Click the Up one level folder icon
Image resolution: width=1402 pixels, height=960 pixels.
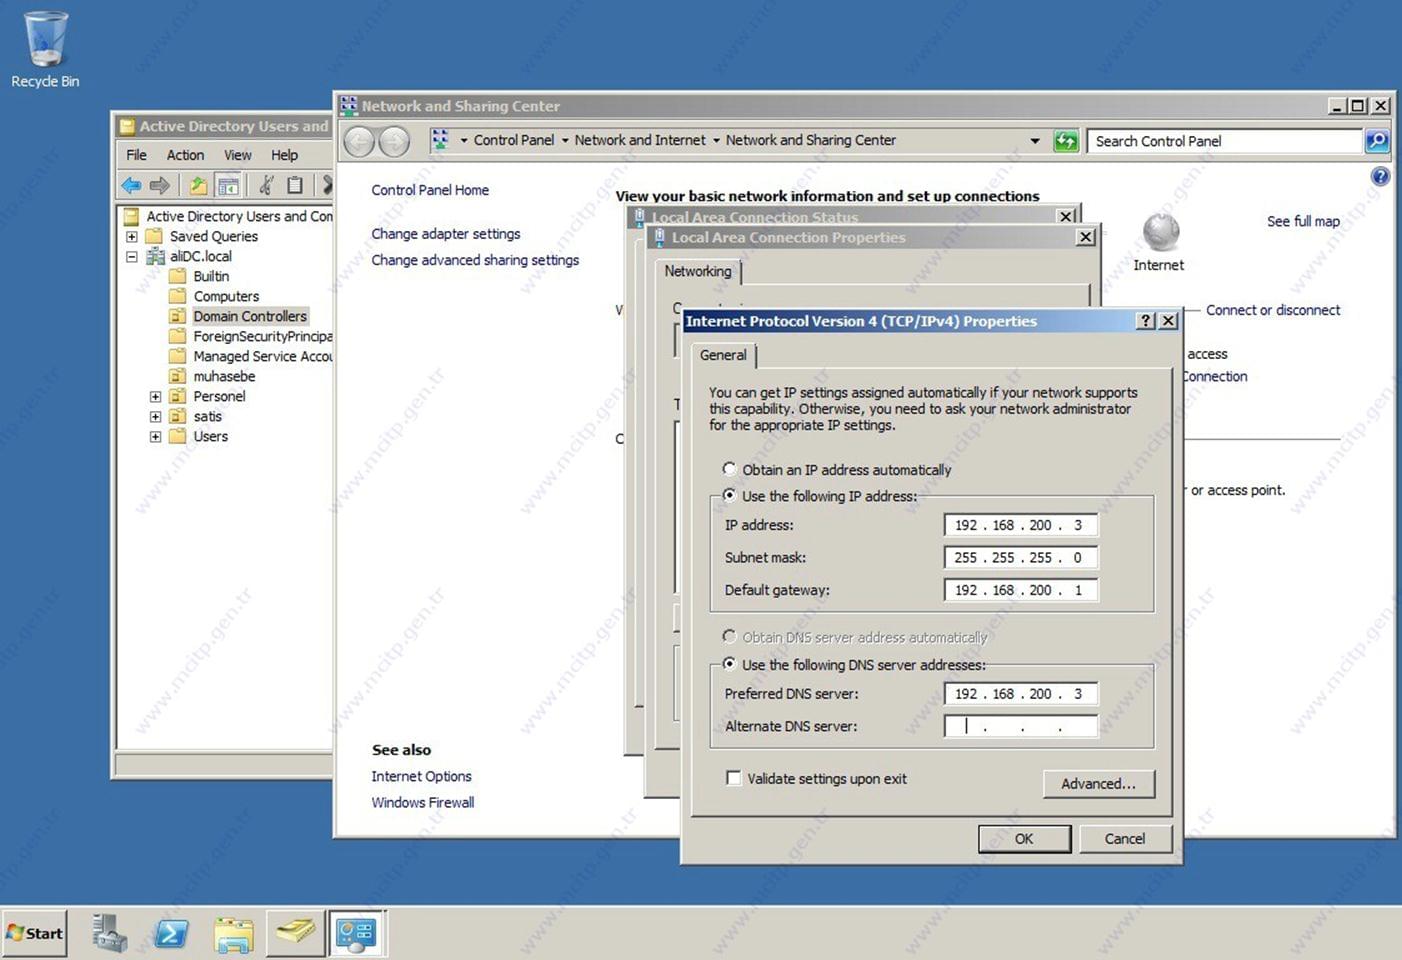[198, 185]
